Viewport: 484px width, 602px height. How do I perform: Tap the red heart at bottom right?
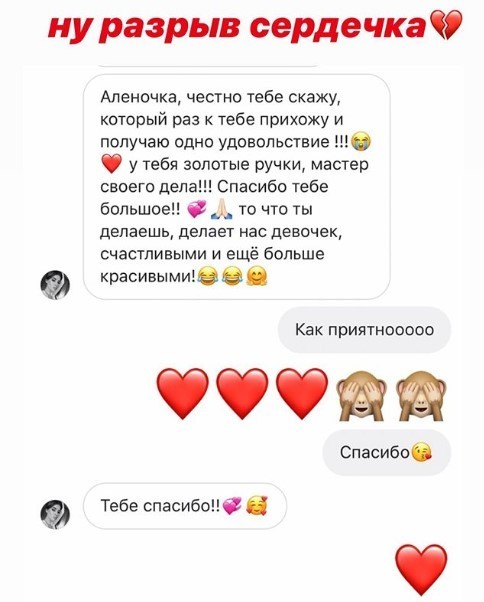click(421, 571)
